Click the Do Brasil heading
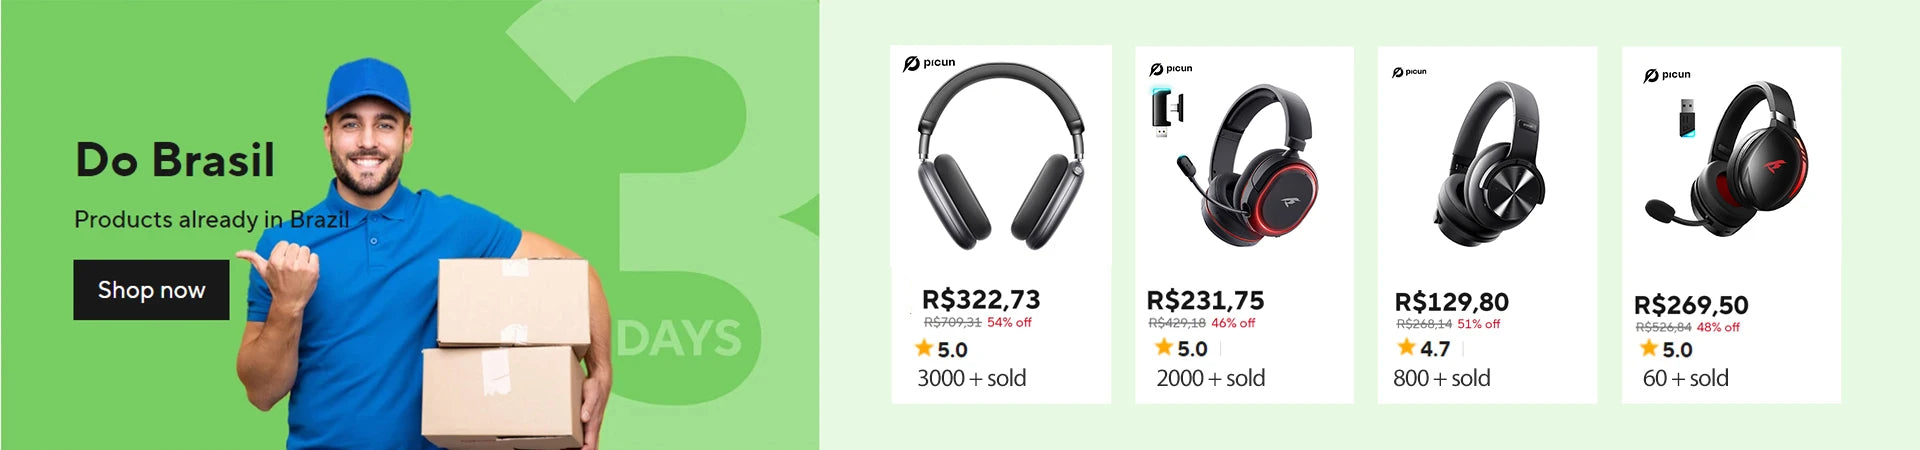Screen dimensions: 1920x450 tap(175, 160)
